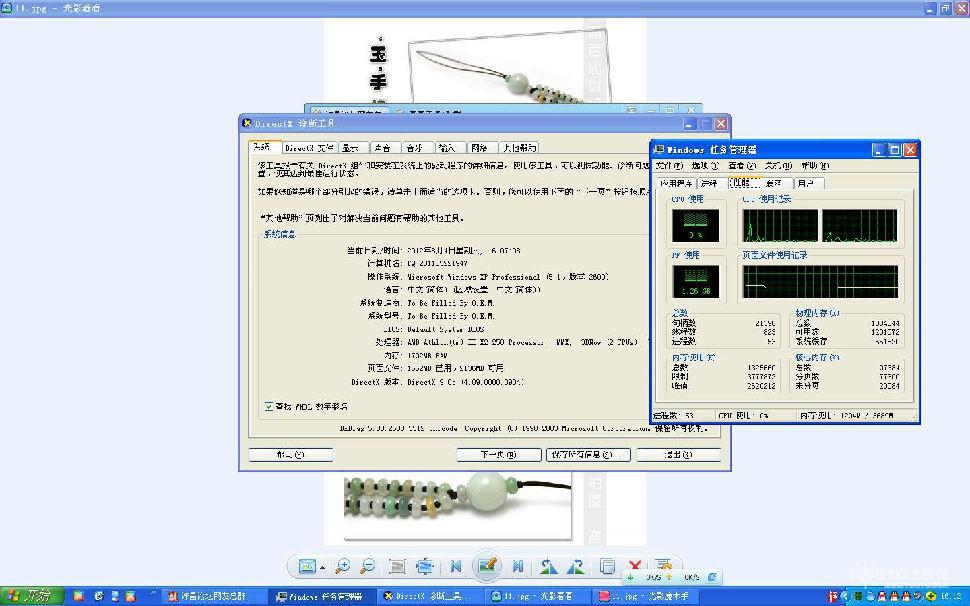This screenshot has height=606, width=970.
Task: Open the image edit tool
Action: (487, 565)
